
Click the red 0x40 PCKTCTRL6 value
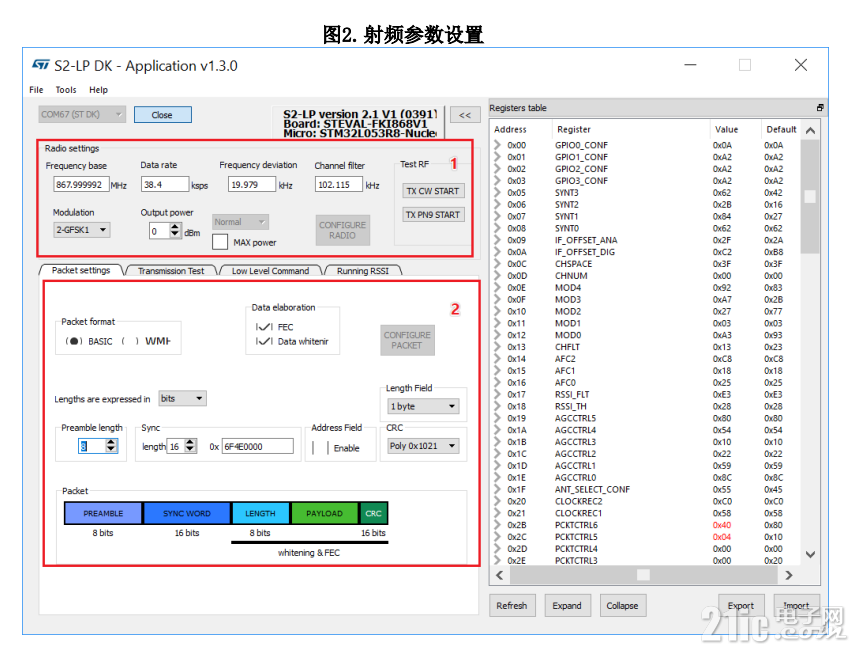tap(721, 525)
